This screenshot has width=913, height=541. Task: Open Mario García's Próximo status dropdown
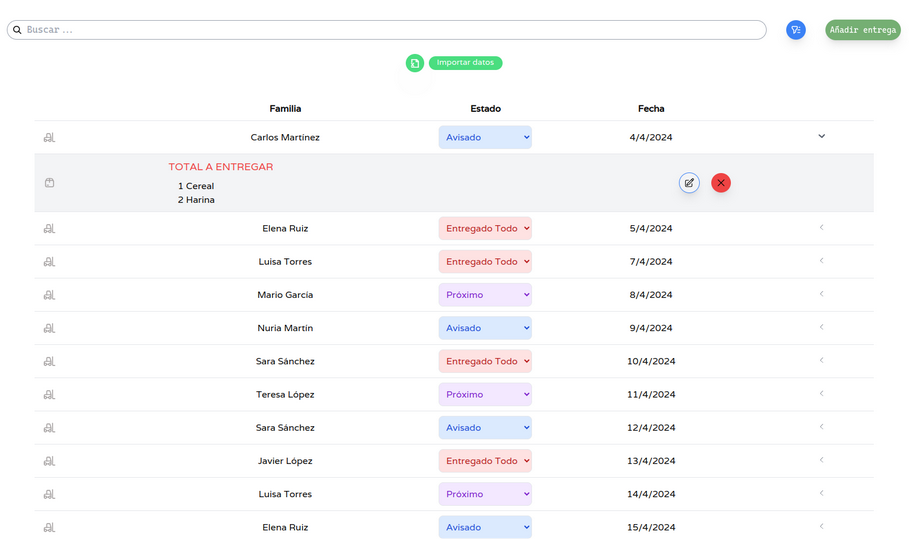485,295
